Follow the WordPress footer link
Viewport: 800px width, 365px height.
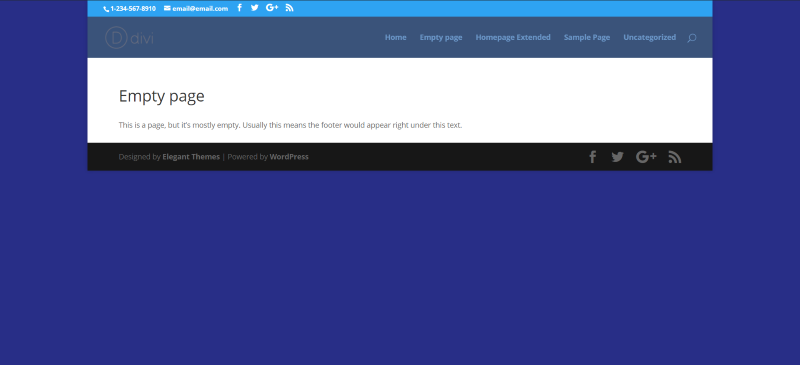coord(289,157)
